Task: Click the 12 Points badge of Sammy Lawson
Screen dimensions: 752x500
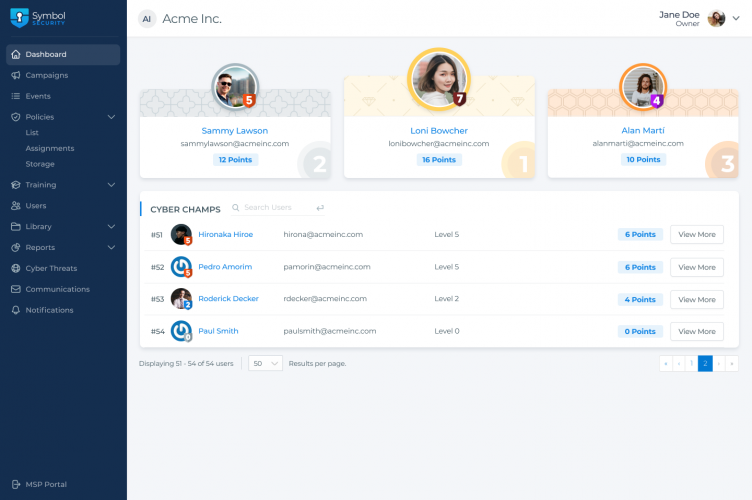Action: click(x=235, y=160)
